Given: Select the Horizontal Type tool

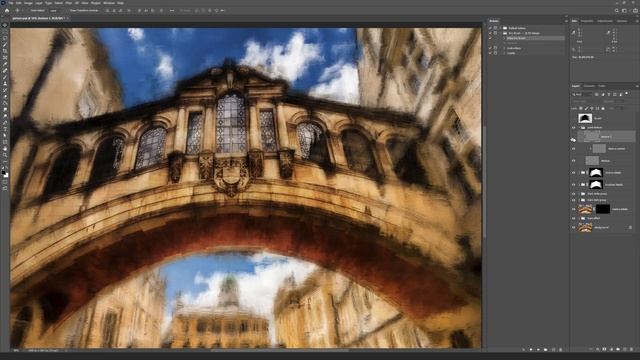Looking at the screenshot, I should coord(5,129).
